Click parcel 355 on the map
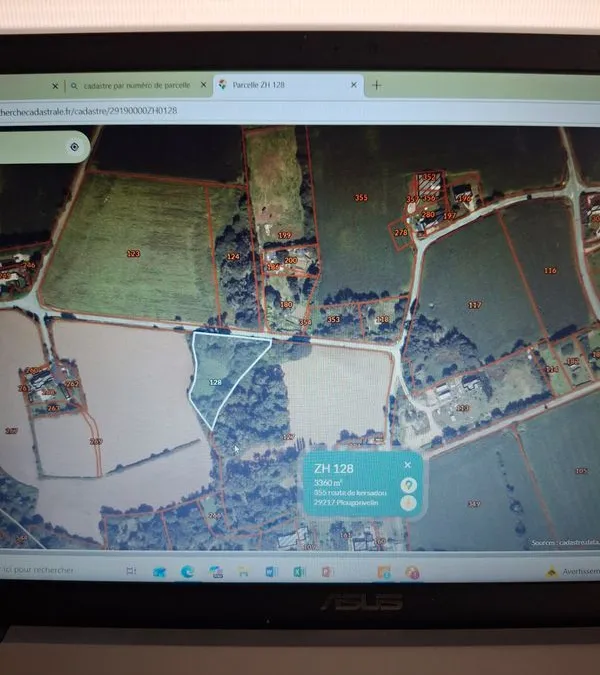The height and width of the screenshot is (675, 600). pos(361,197)
